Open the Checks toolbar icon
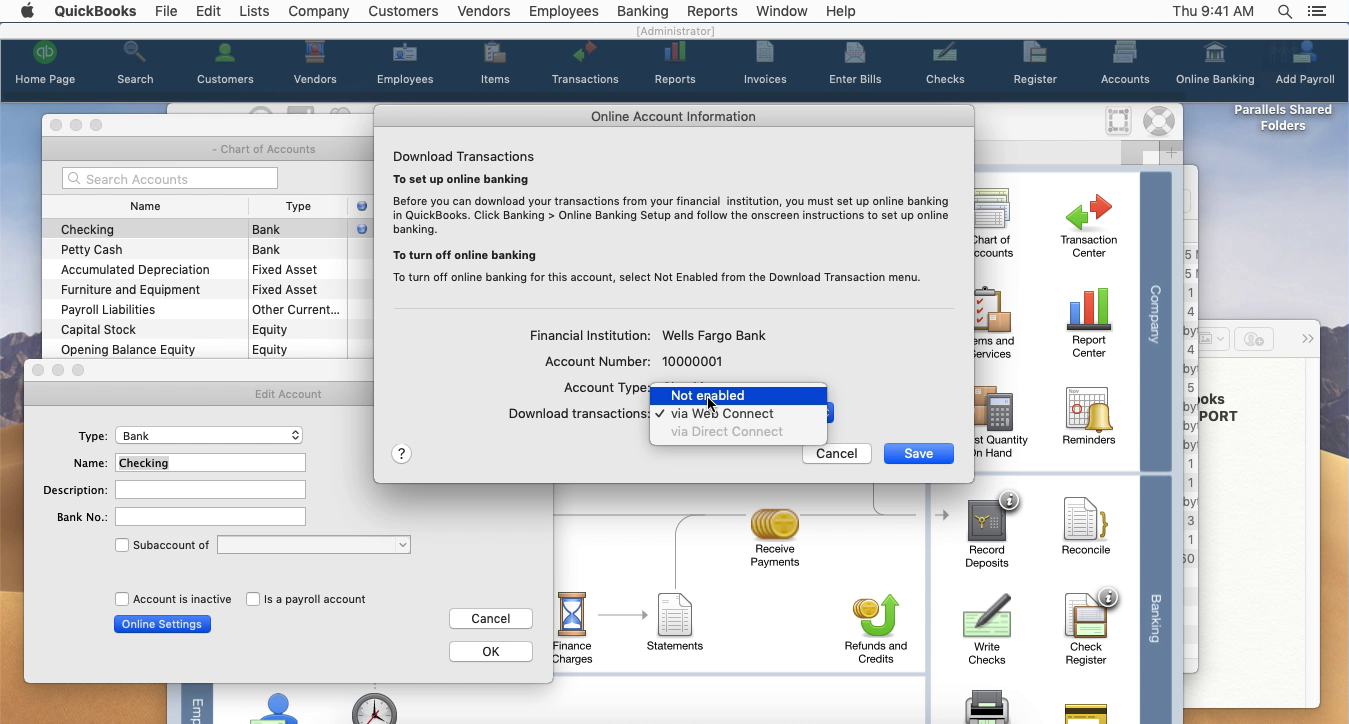This screenshot has width=1349, height=724. click(x=945, y=63)
